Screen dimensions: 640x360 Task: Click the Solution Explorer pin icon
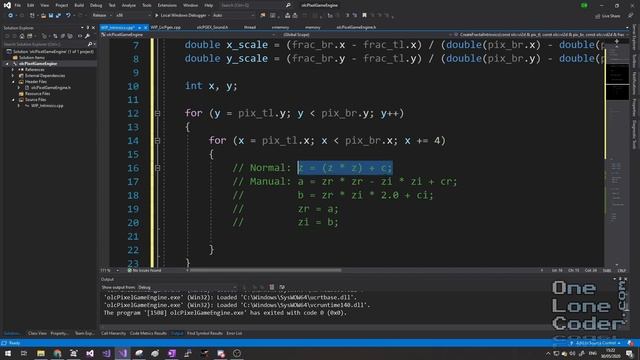[x=87, y=28]
